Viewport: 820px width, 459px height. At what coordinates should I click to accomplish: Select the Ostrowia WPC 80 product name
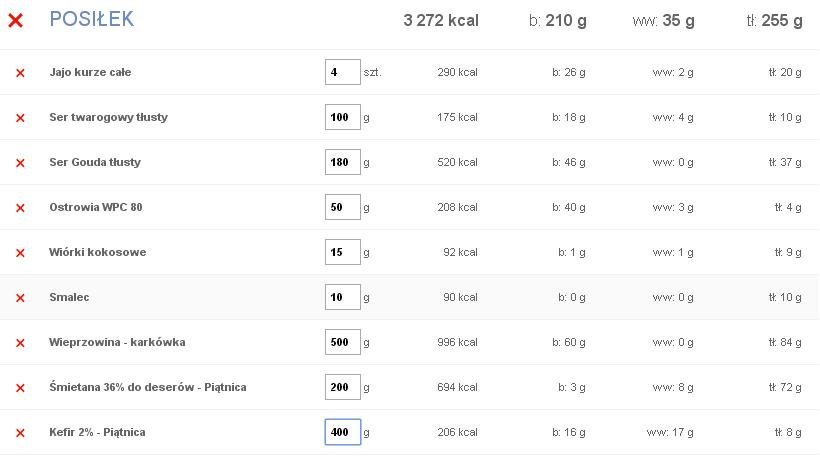tap(96, 207)
